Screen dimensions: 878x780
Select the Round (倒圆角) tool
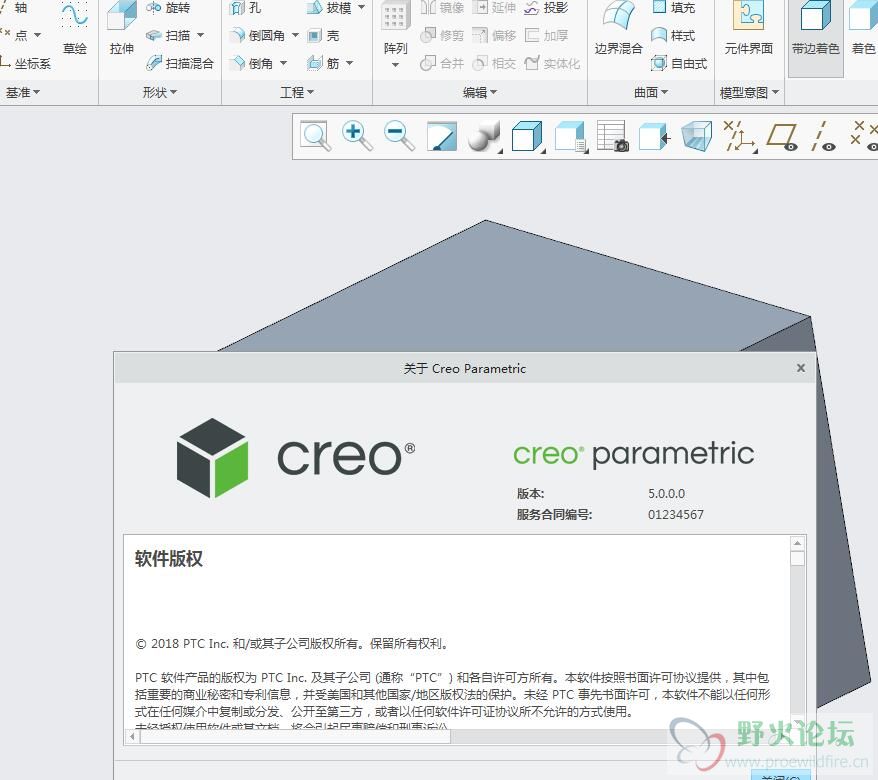[x=258, y=35]
